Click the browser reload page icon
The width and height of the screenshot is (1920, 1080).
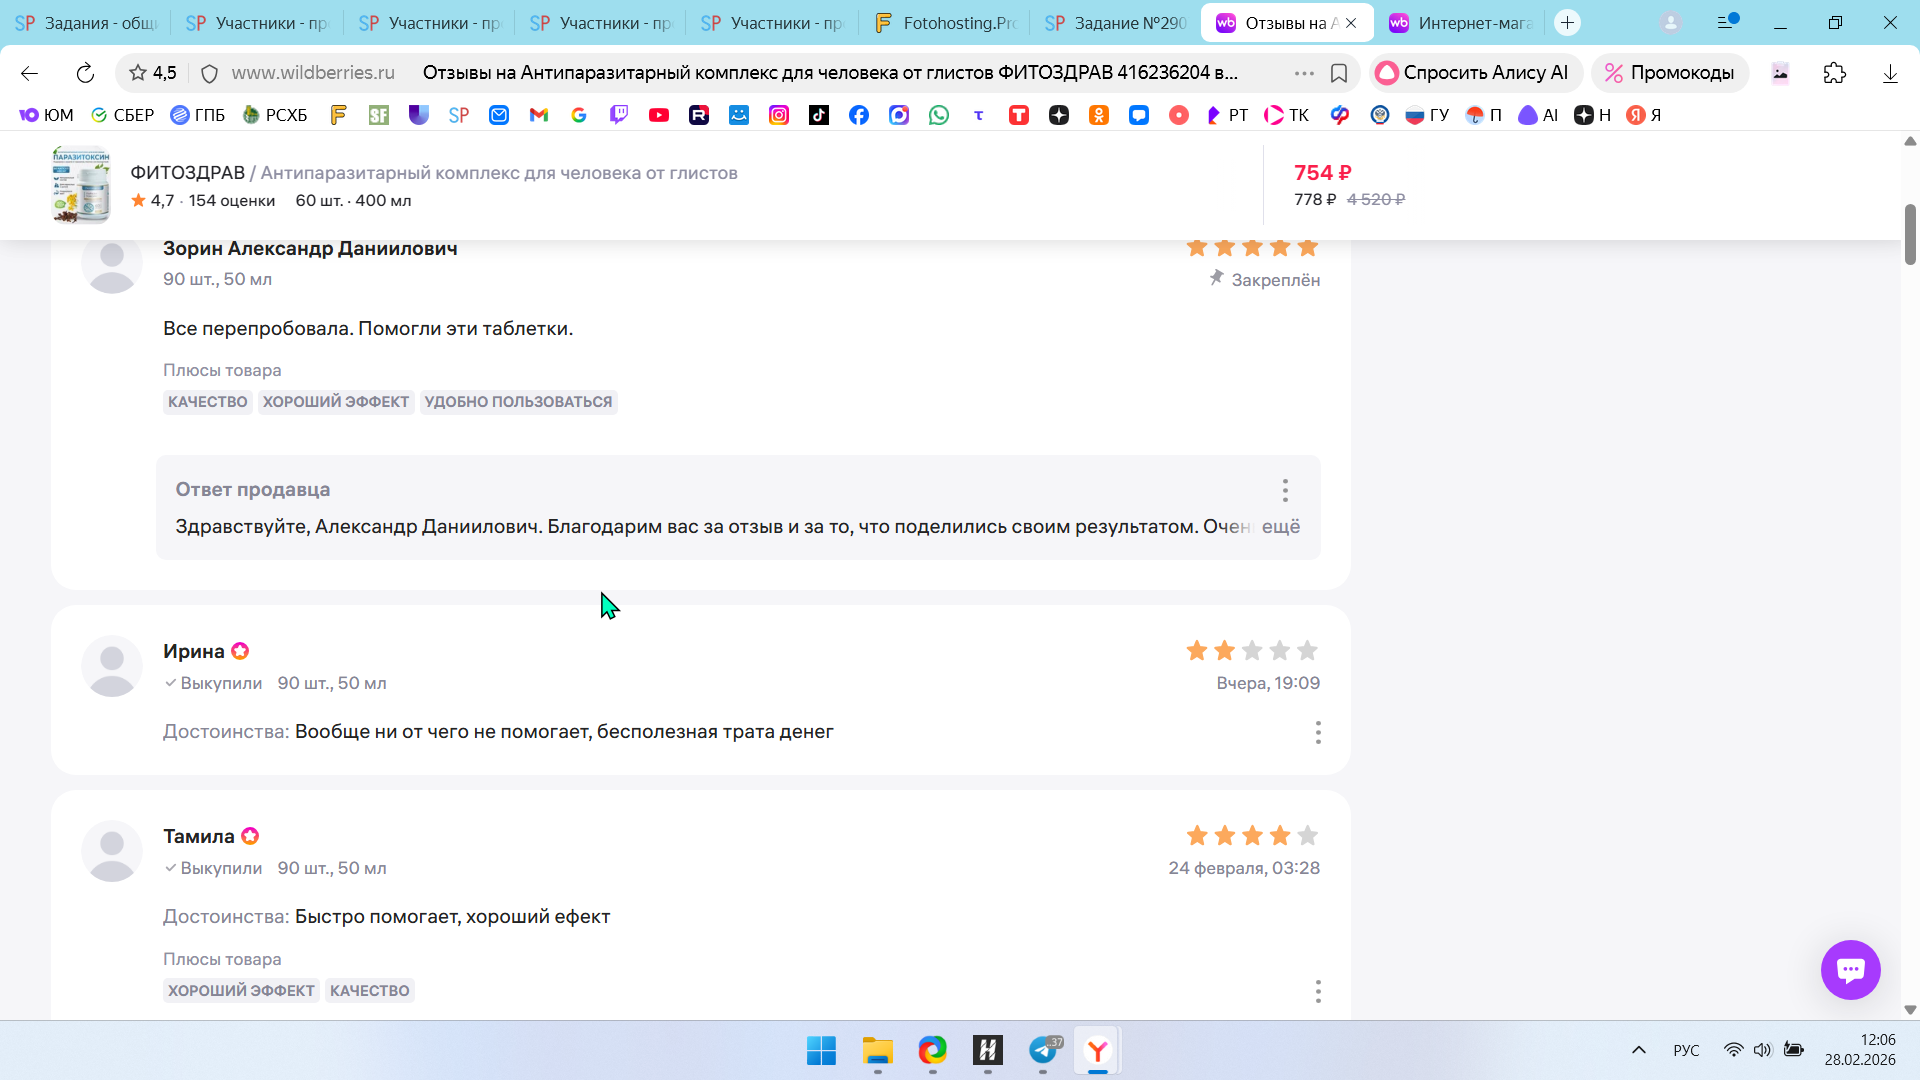coord(85,73)
